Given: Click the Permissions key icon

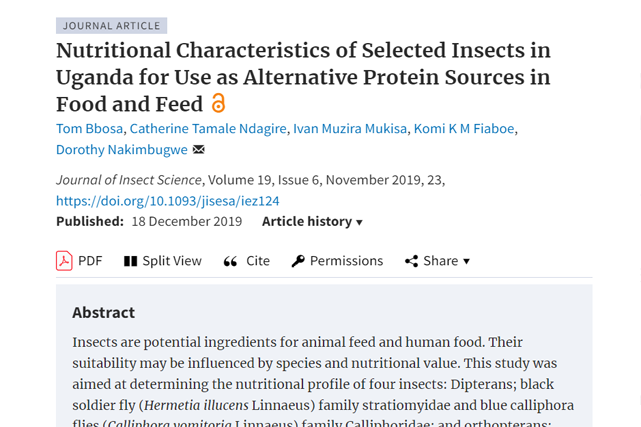Looking at the screenshot, I should pyautogui.click(x=298, y=261).
